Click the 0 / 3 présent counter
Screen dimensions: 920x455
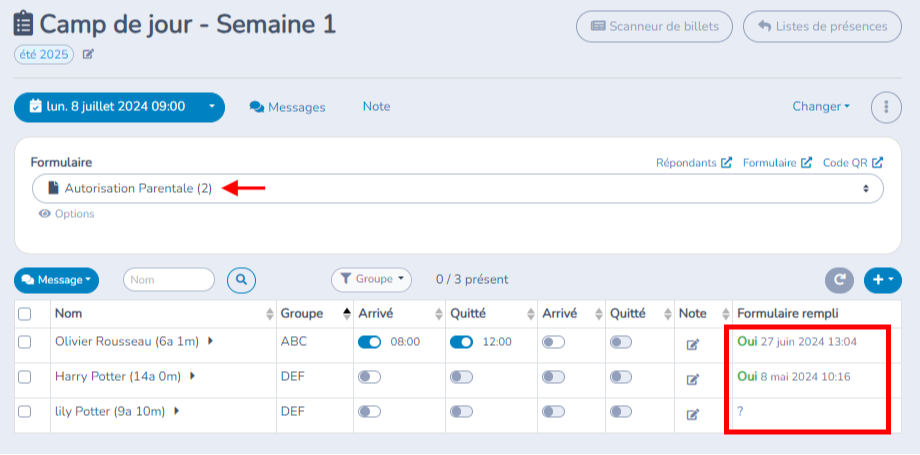(x=472, y=280)
